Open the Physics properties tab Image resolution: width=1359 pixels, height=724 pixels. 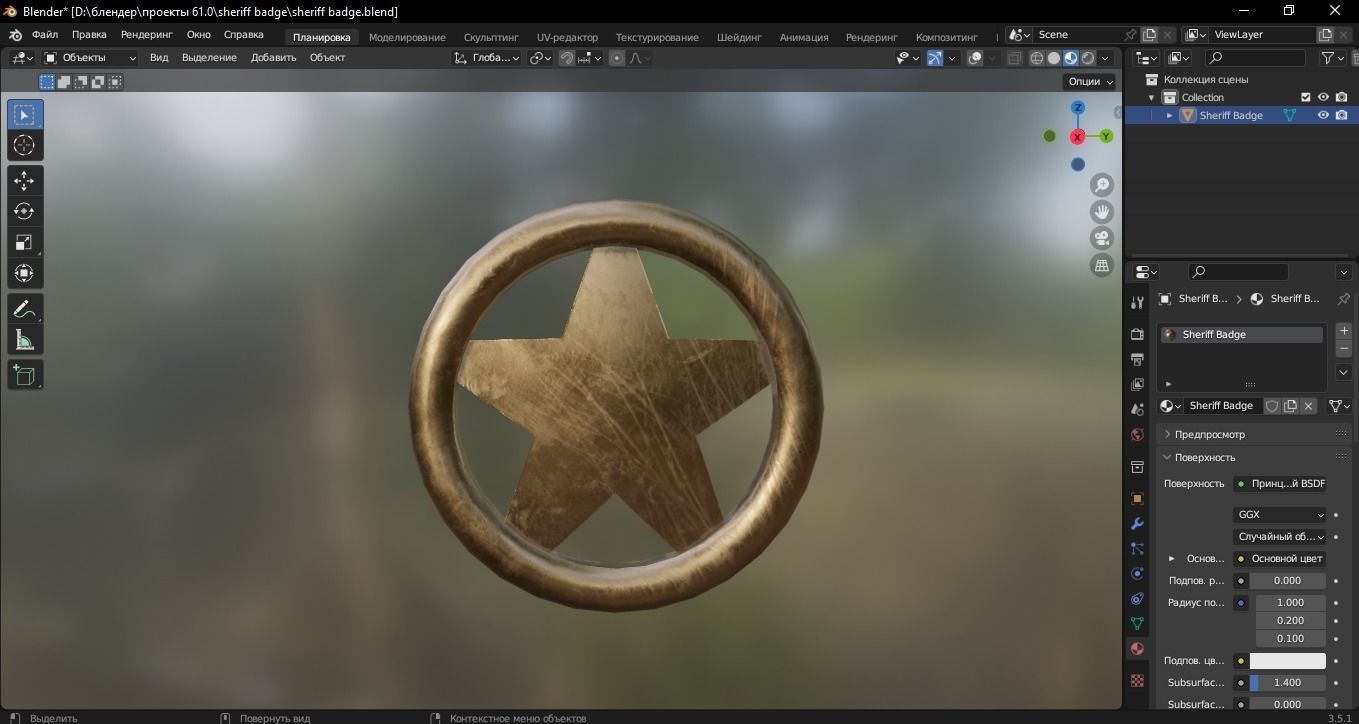[x=1137, y=574]
